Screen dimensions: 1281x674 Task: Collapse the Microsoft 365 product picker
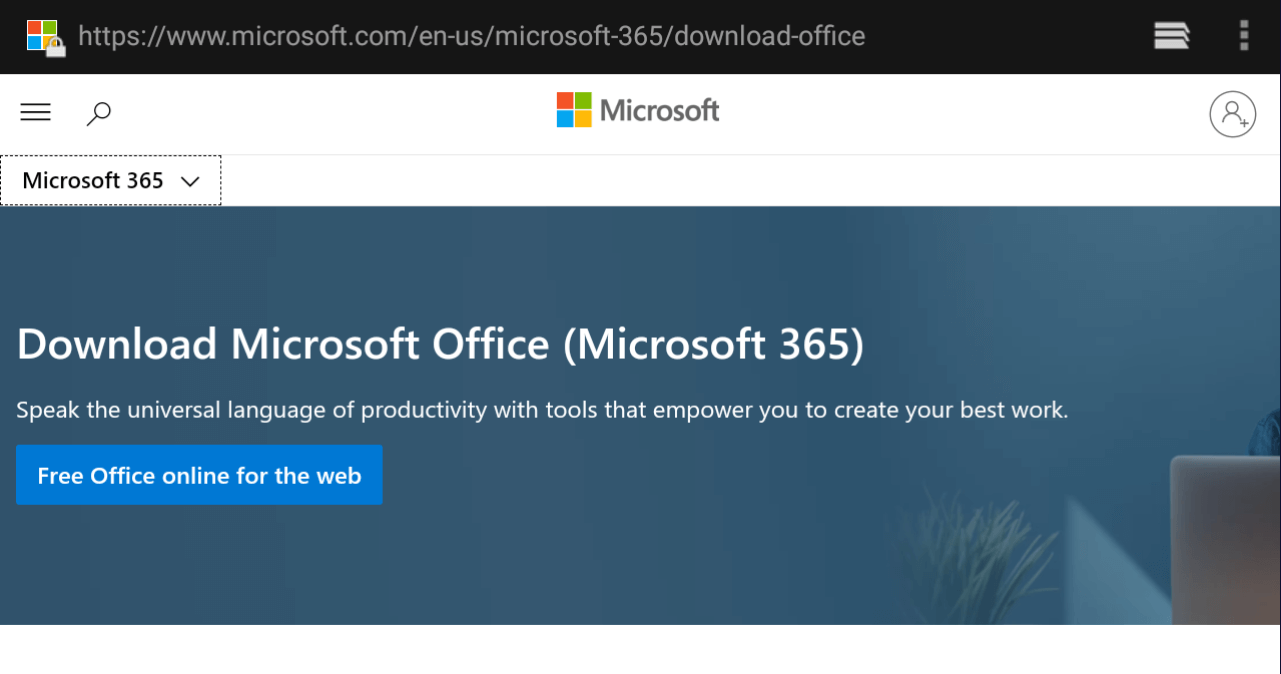110,180
